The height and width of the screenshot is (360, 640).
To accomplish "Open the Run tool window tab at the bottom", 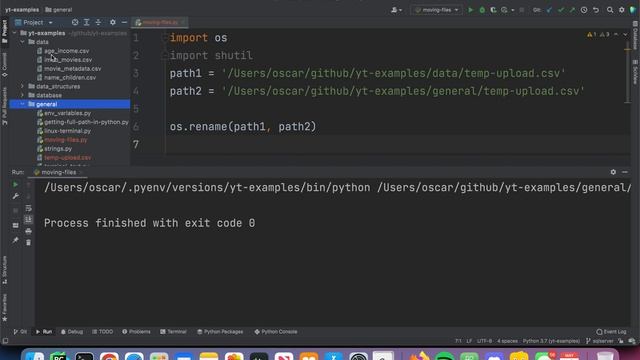I will click(x=44, y=332).
